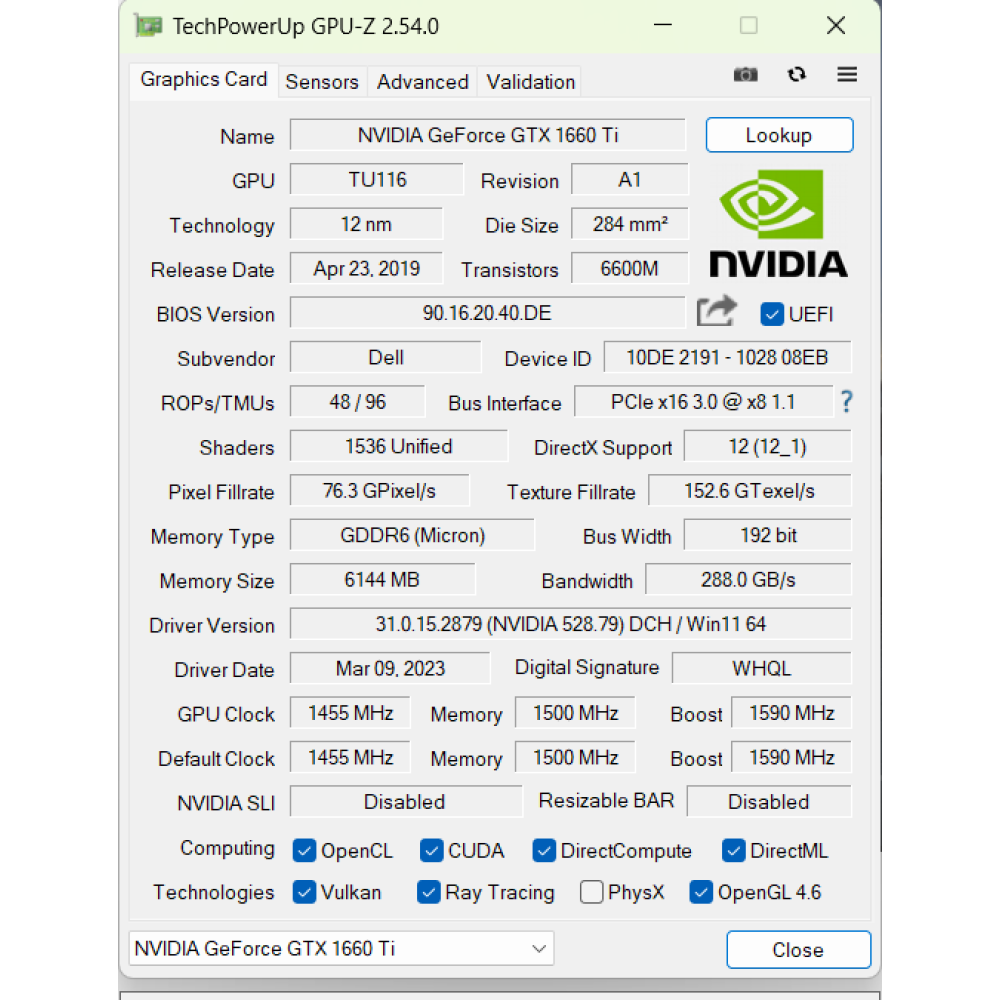Open the Advanced tab
The height and width of the screenshot is (1000, 1000).
click(422, 82)
